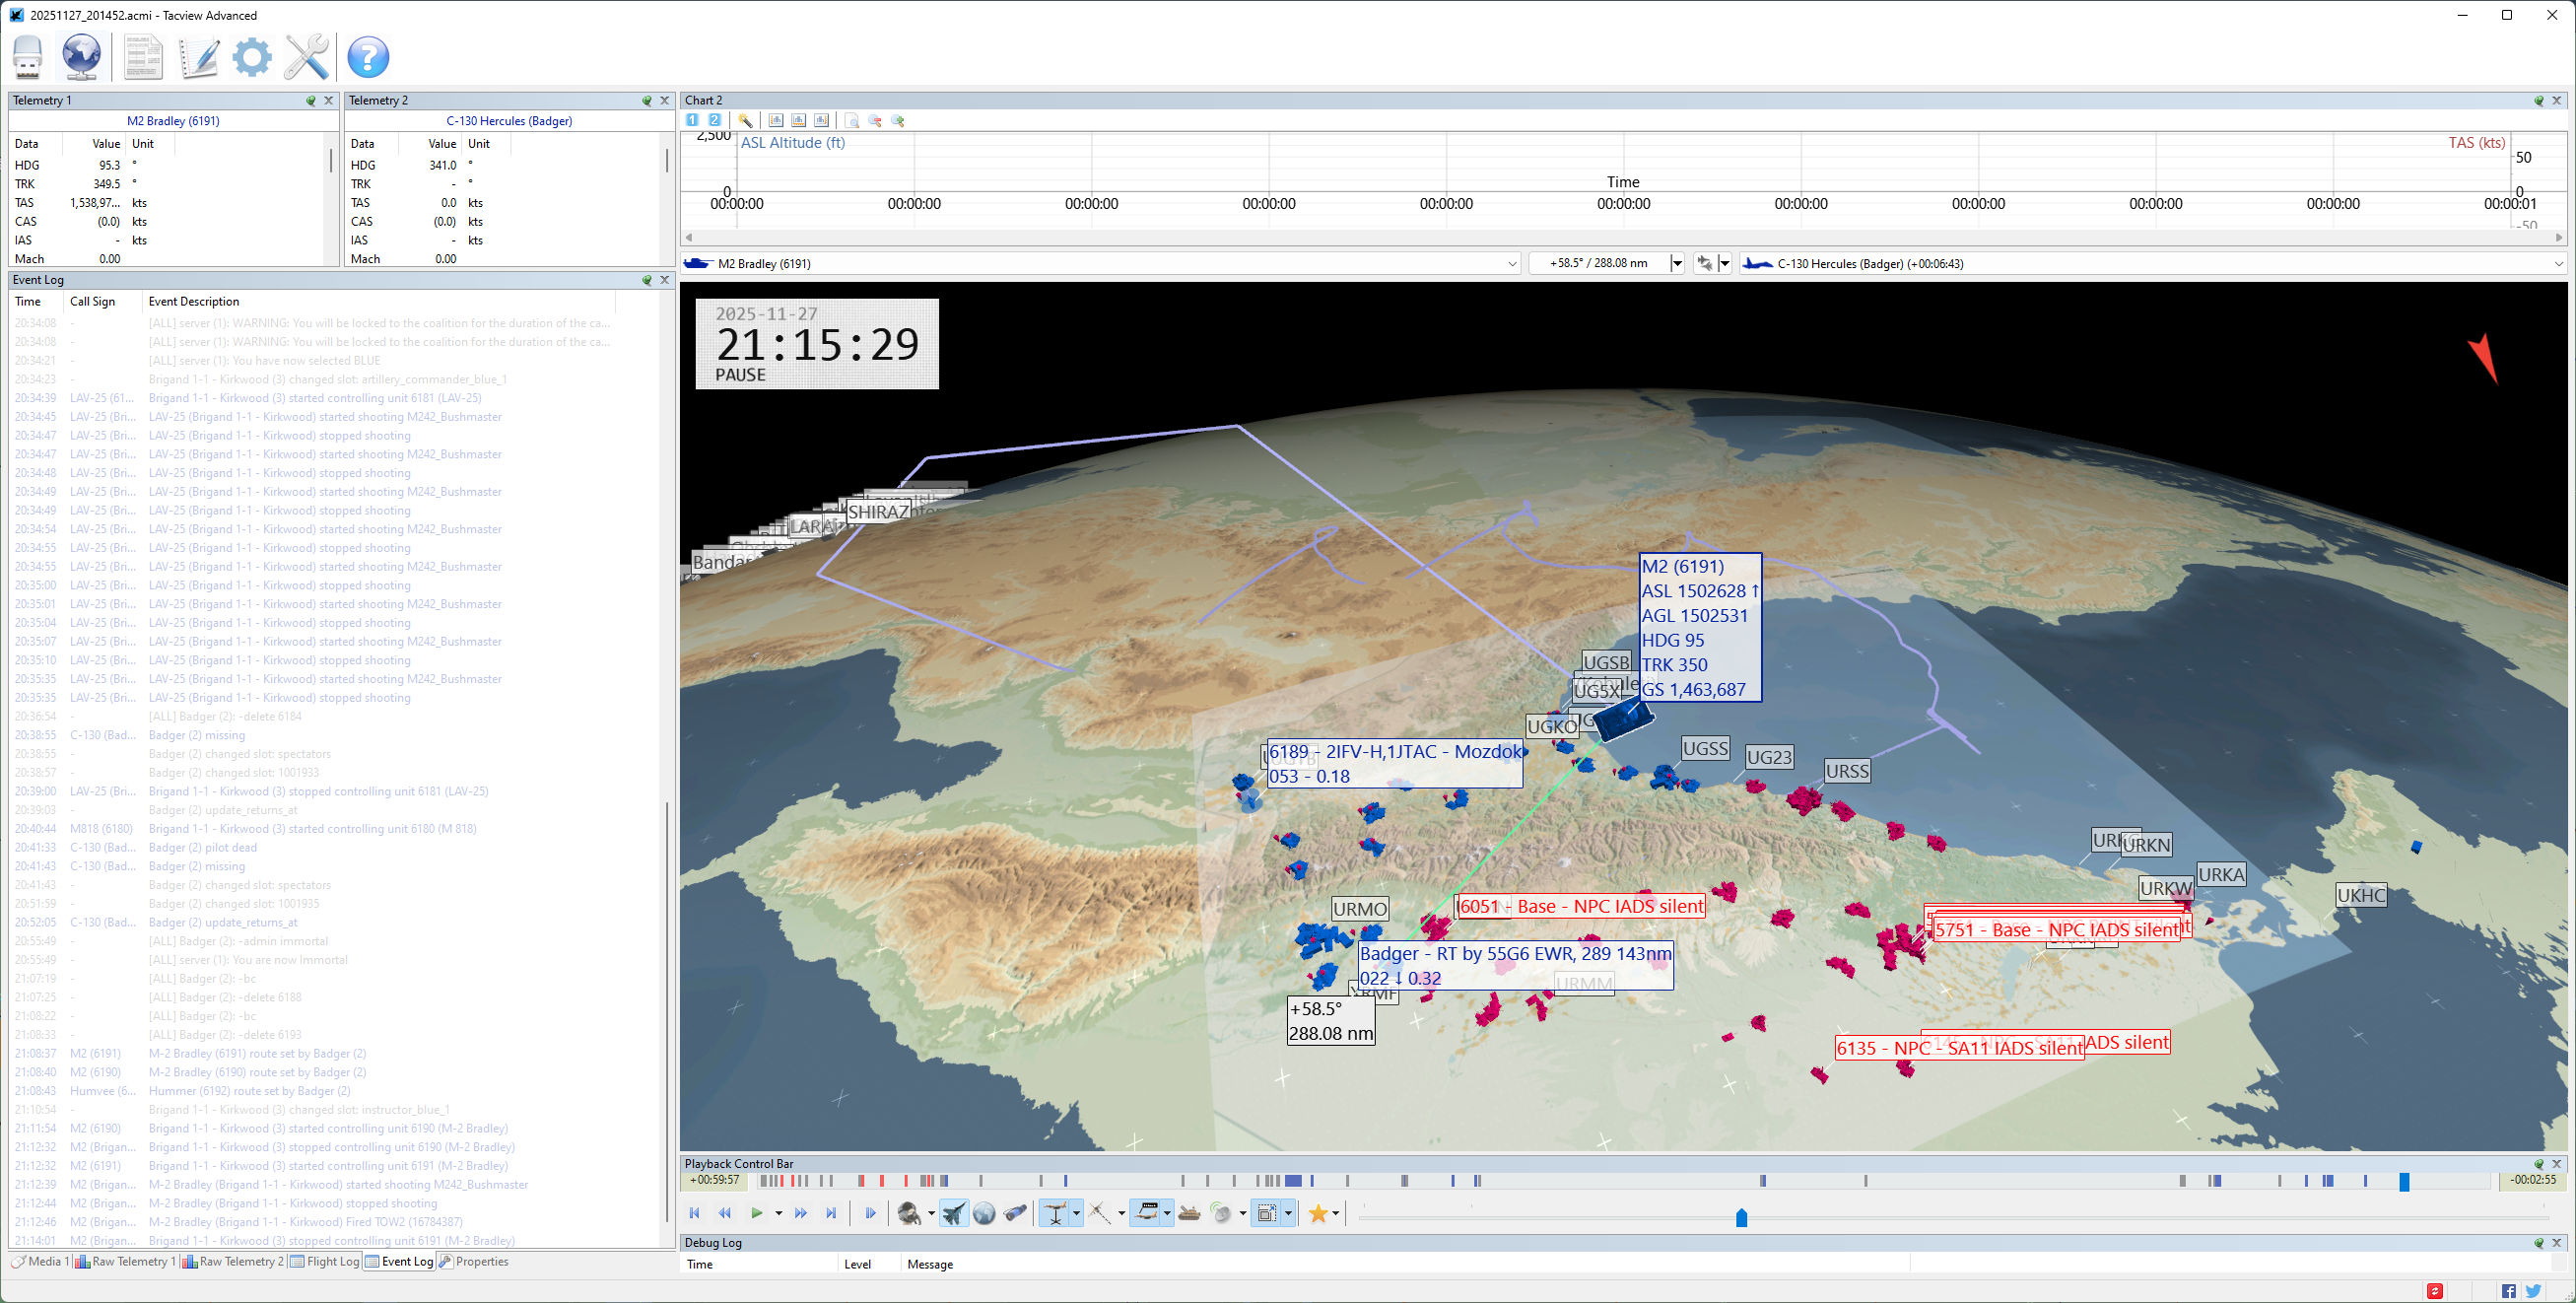
Task: Open the star bookmarks dropdown arrow
Action: click(x=1336, y=1213)
